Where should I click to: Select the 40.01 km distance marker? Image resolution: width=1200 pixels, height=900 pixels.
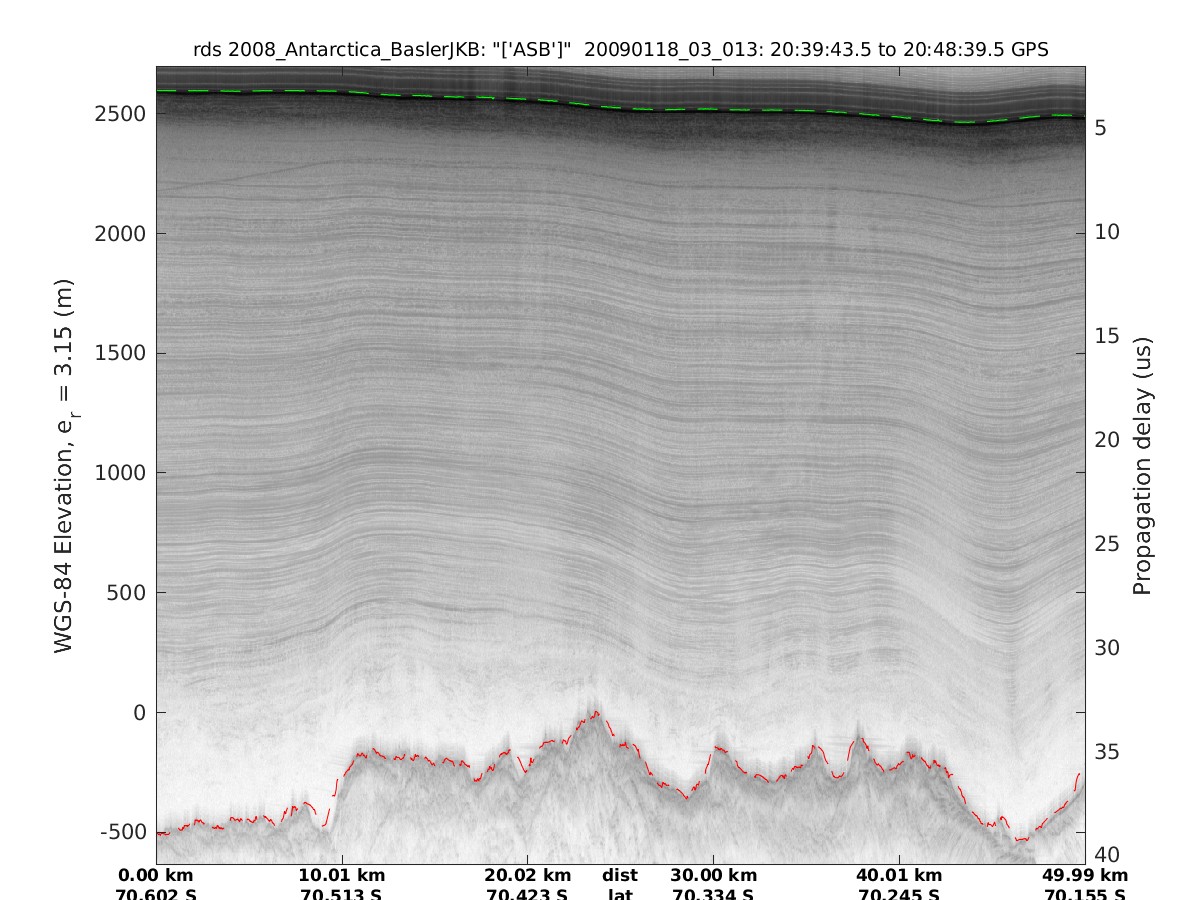(899, 877)
